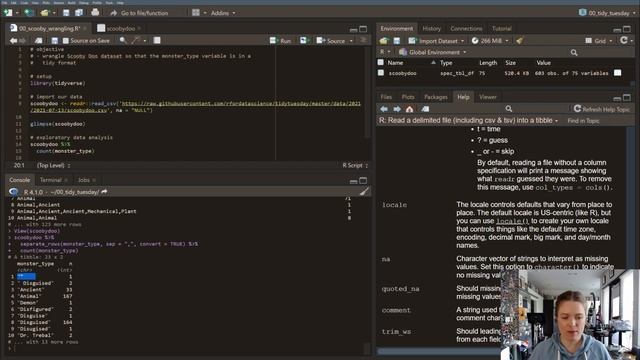This screenshot has height=360, width=640.
Task: Click Go to file/function field
Action: (144, 13)
